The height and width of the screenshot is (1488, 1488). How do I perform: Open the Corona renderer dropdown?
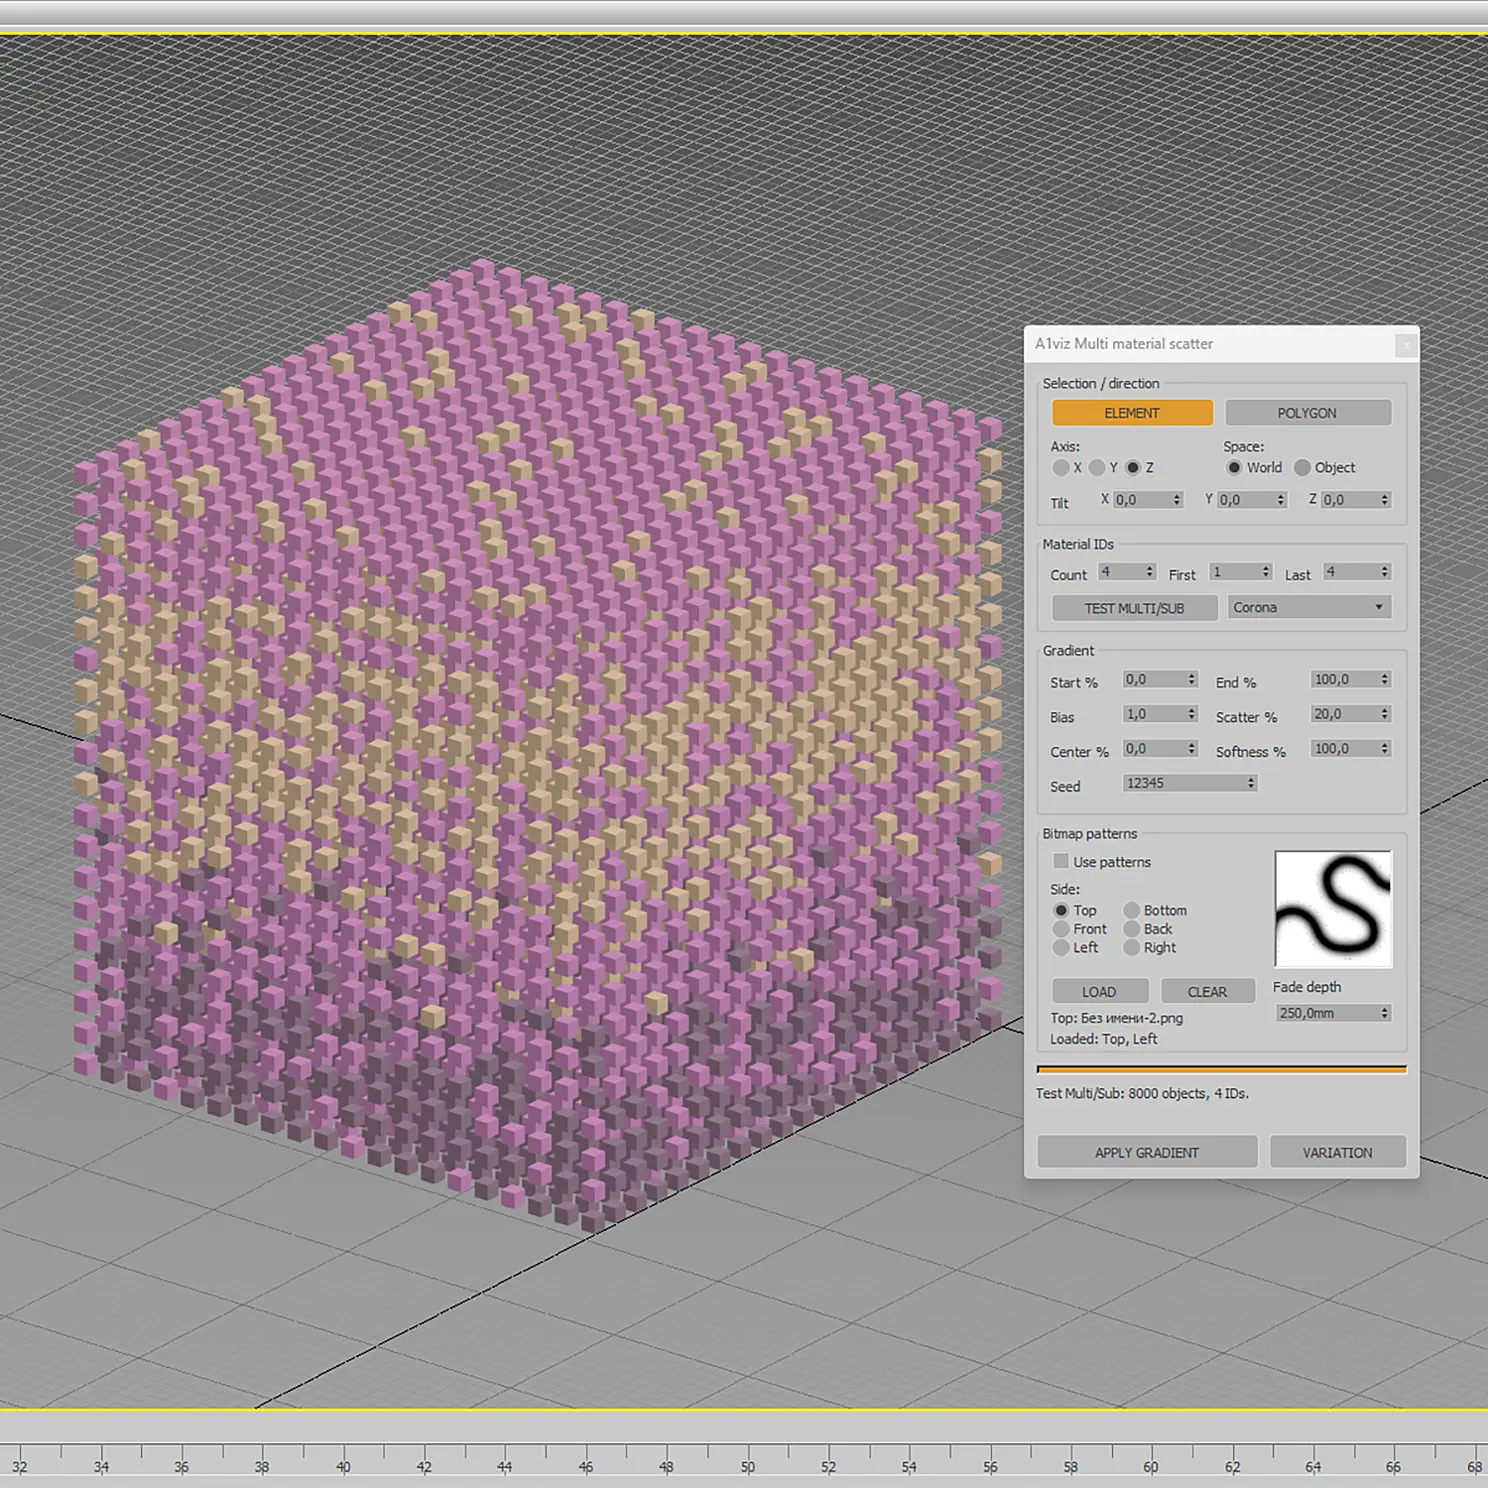(x=1309, y=608)
